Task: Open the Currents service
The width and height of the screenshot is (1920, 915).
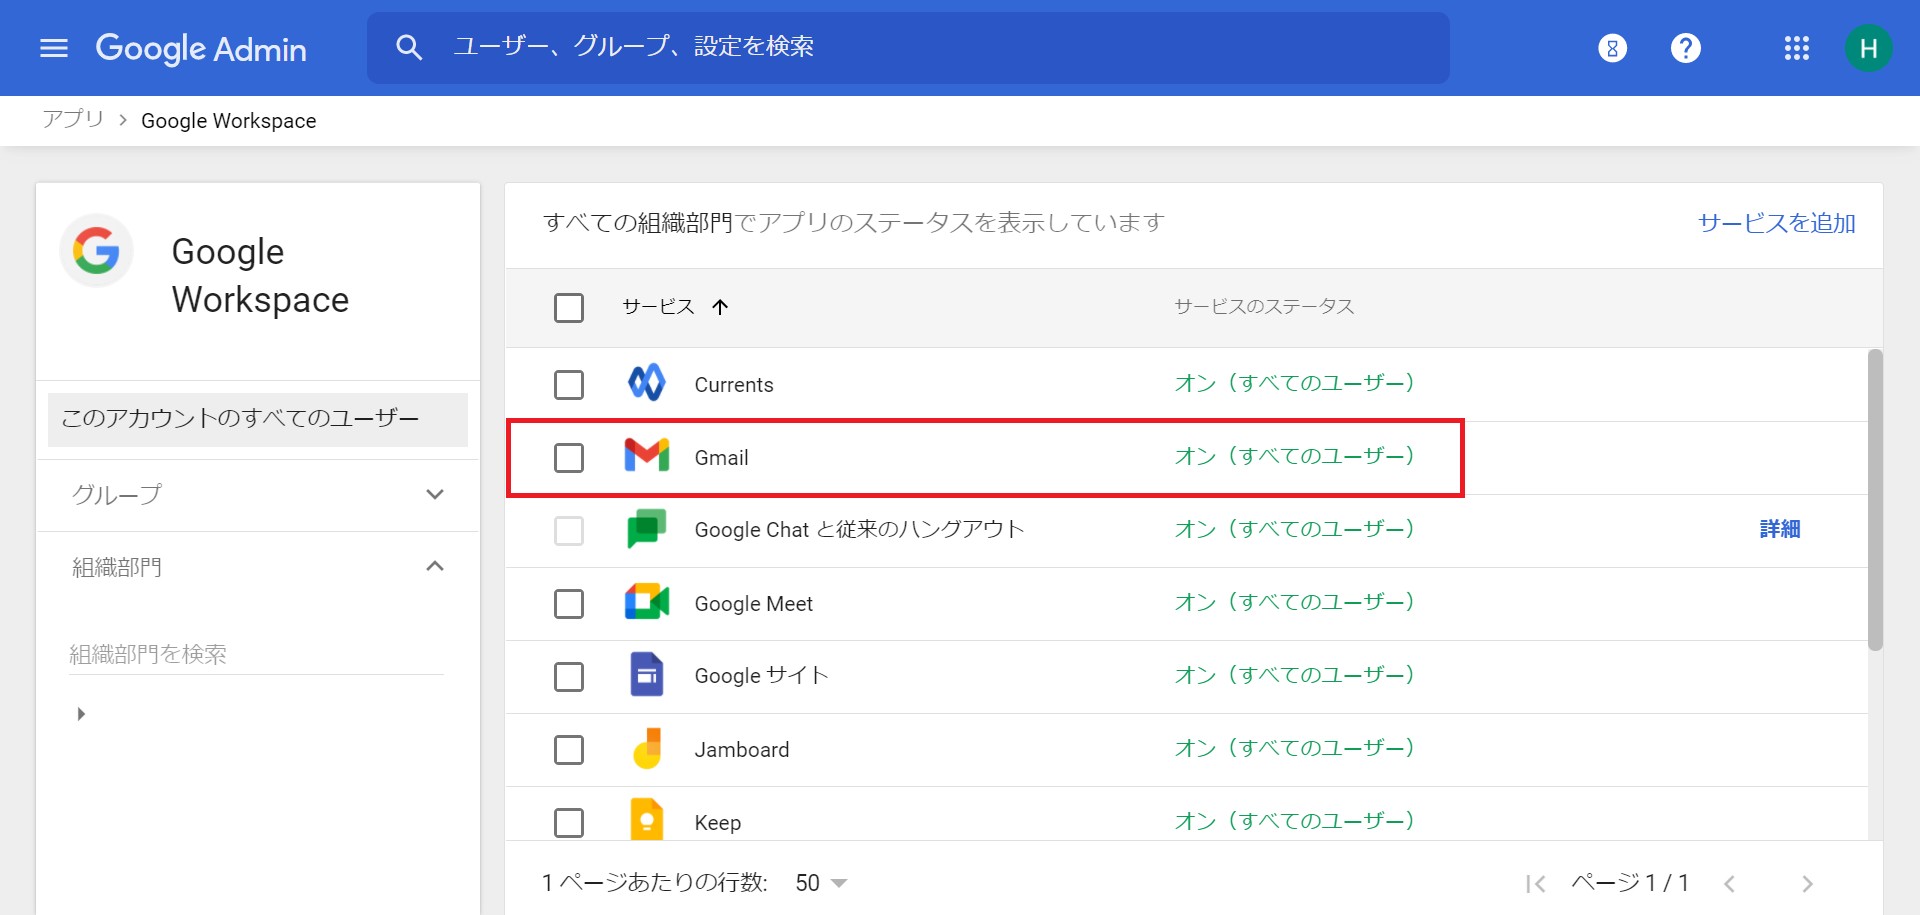Action: (733, 385)
